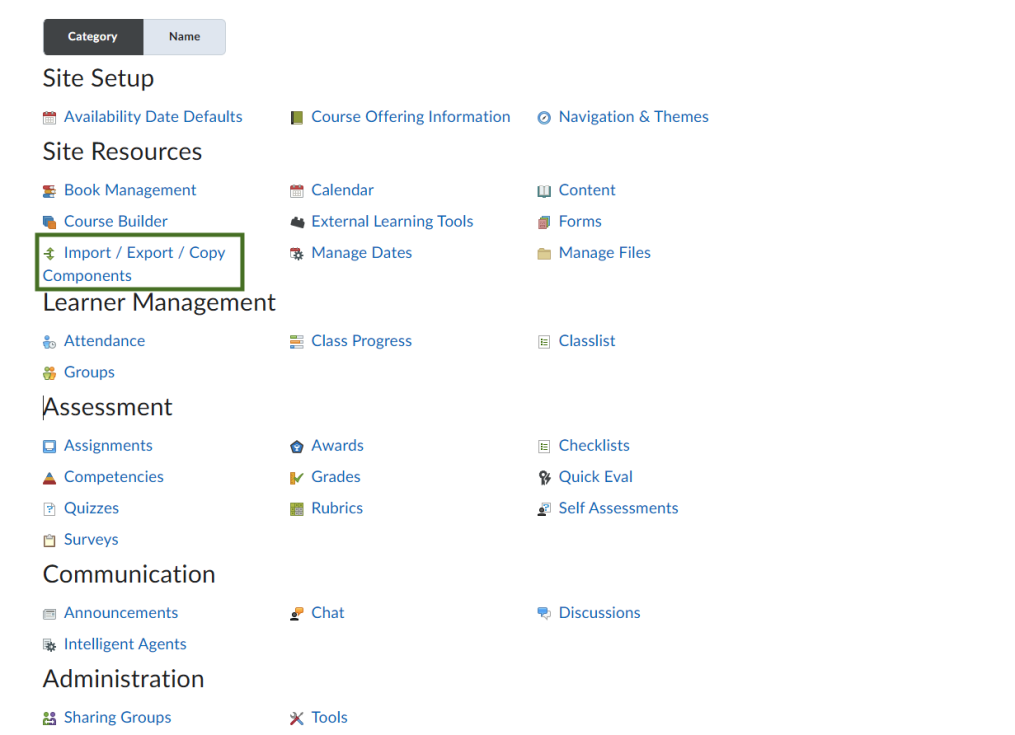This screenshot has height=735, width=1015.
Task: Open the Quick Eval link
Action: coord(596,477)
